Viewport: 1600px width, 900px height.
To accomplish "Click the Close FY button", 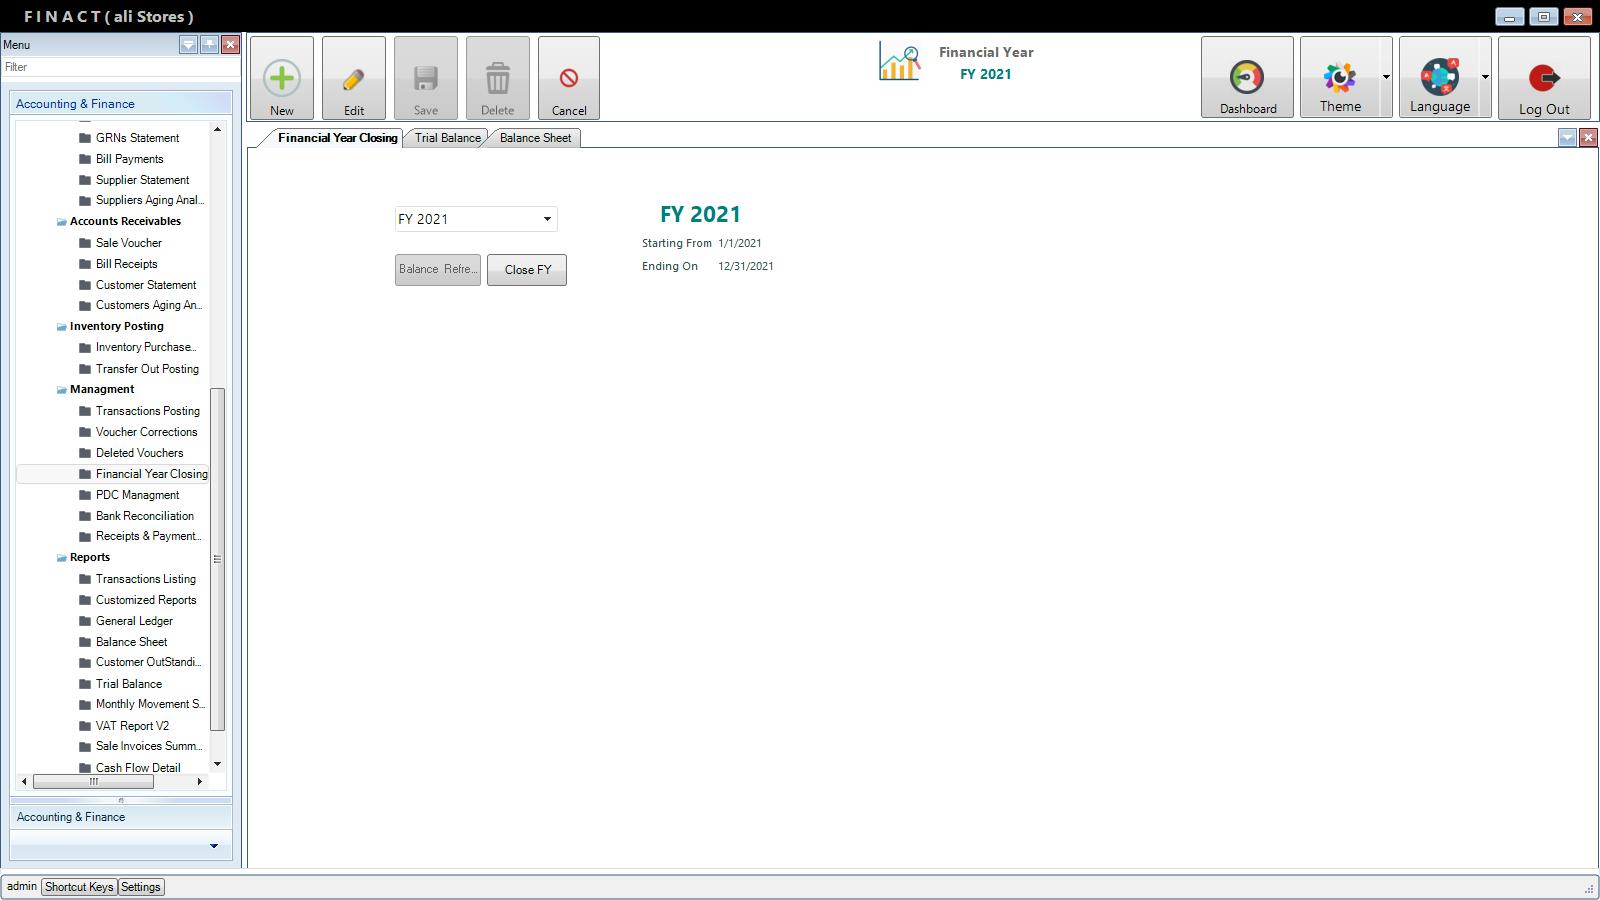I will click(x=527, y=270).
